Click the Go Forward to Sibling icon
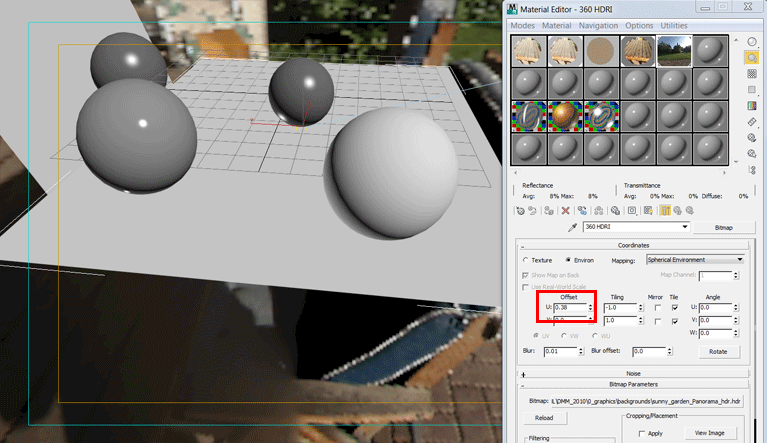The height and width of the screenshot is (443, 767). 690,211
